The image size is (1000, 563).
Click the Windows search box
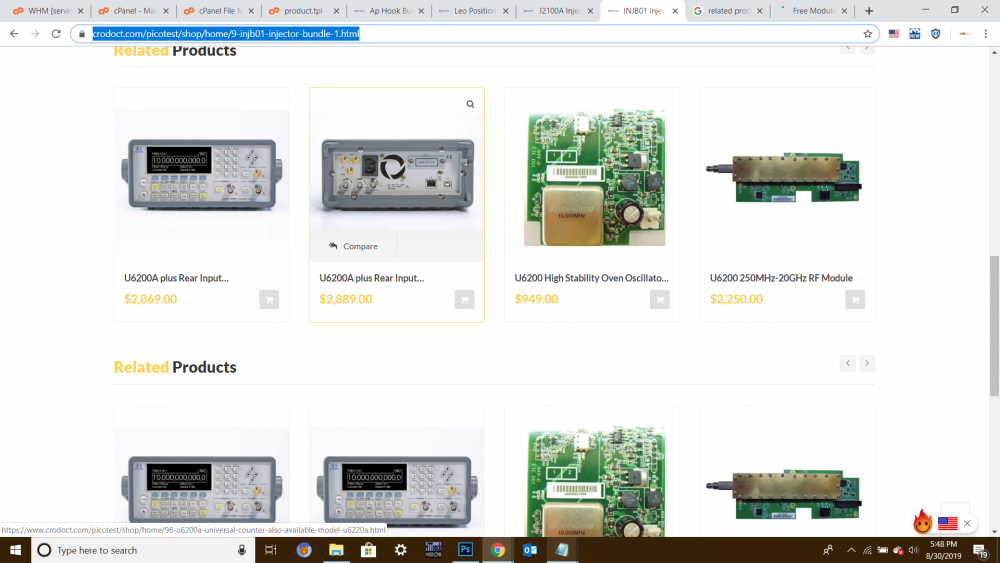tap(142, 550)
